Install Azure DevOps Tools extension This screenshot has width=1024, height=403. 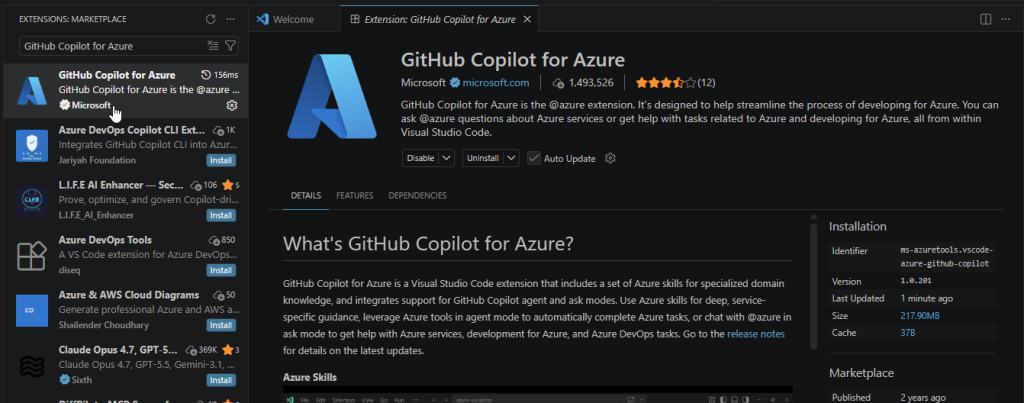tap(221, 270)
